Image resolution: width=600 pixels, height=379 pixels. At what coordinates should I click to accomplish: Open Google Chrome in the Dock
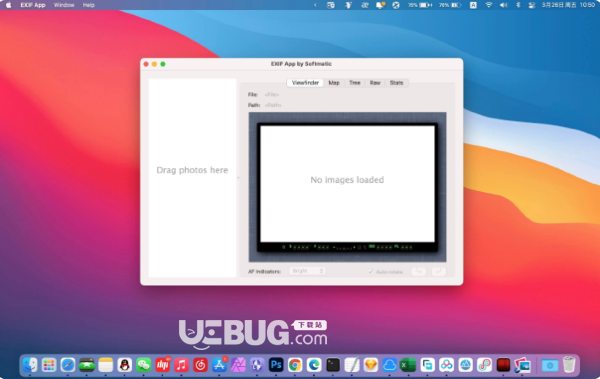tap(295, 365)
